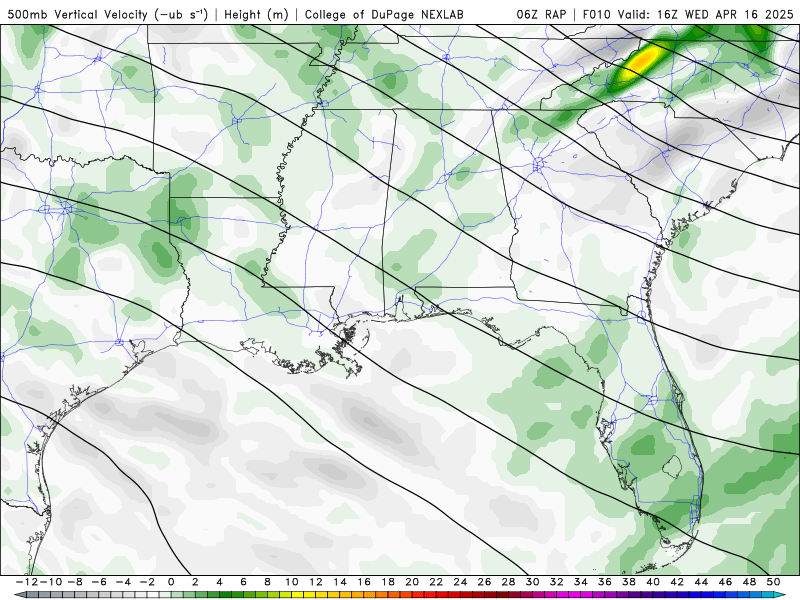Click the '18' color scale label
Screen dimensions: 800x600
(x=388, y=582)
